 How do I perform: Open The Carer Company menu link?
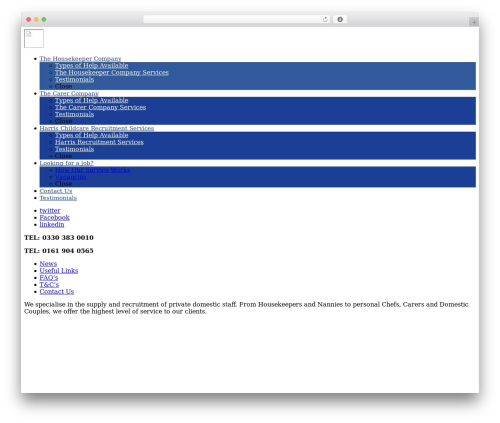[69, 94]
